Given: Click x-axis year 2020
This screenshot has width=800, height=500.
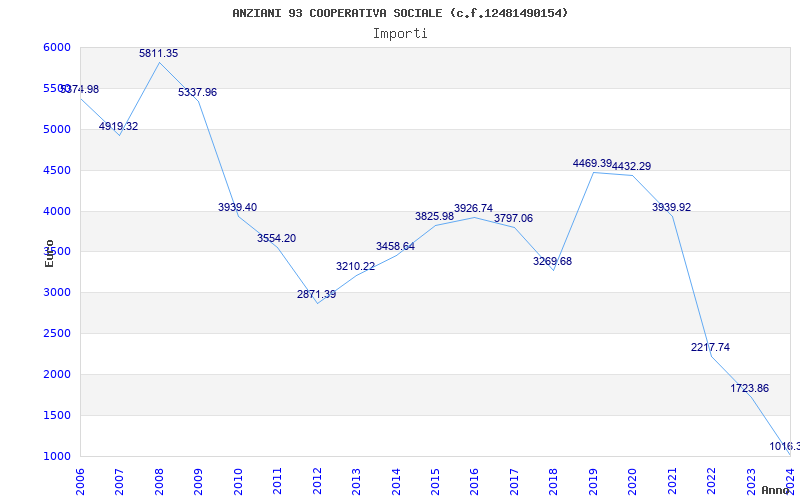Looking at the screenshot, I should click(x=633, y=482).
